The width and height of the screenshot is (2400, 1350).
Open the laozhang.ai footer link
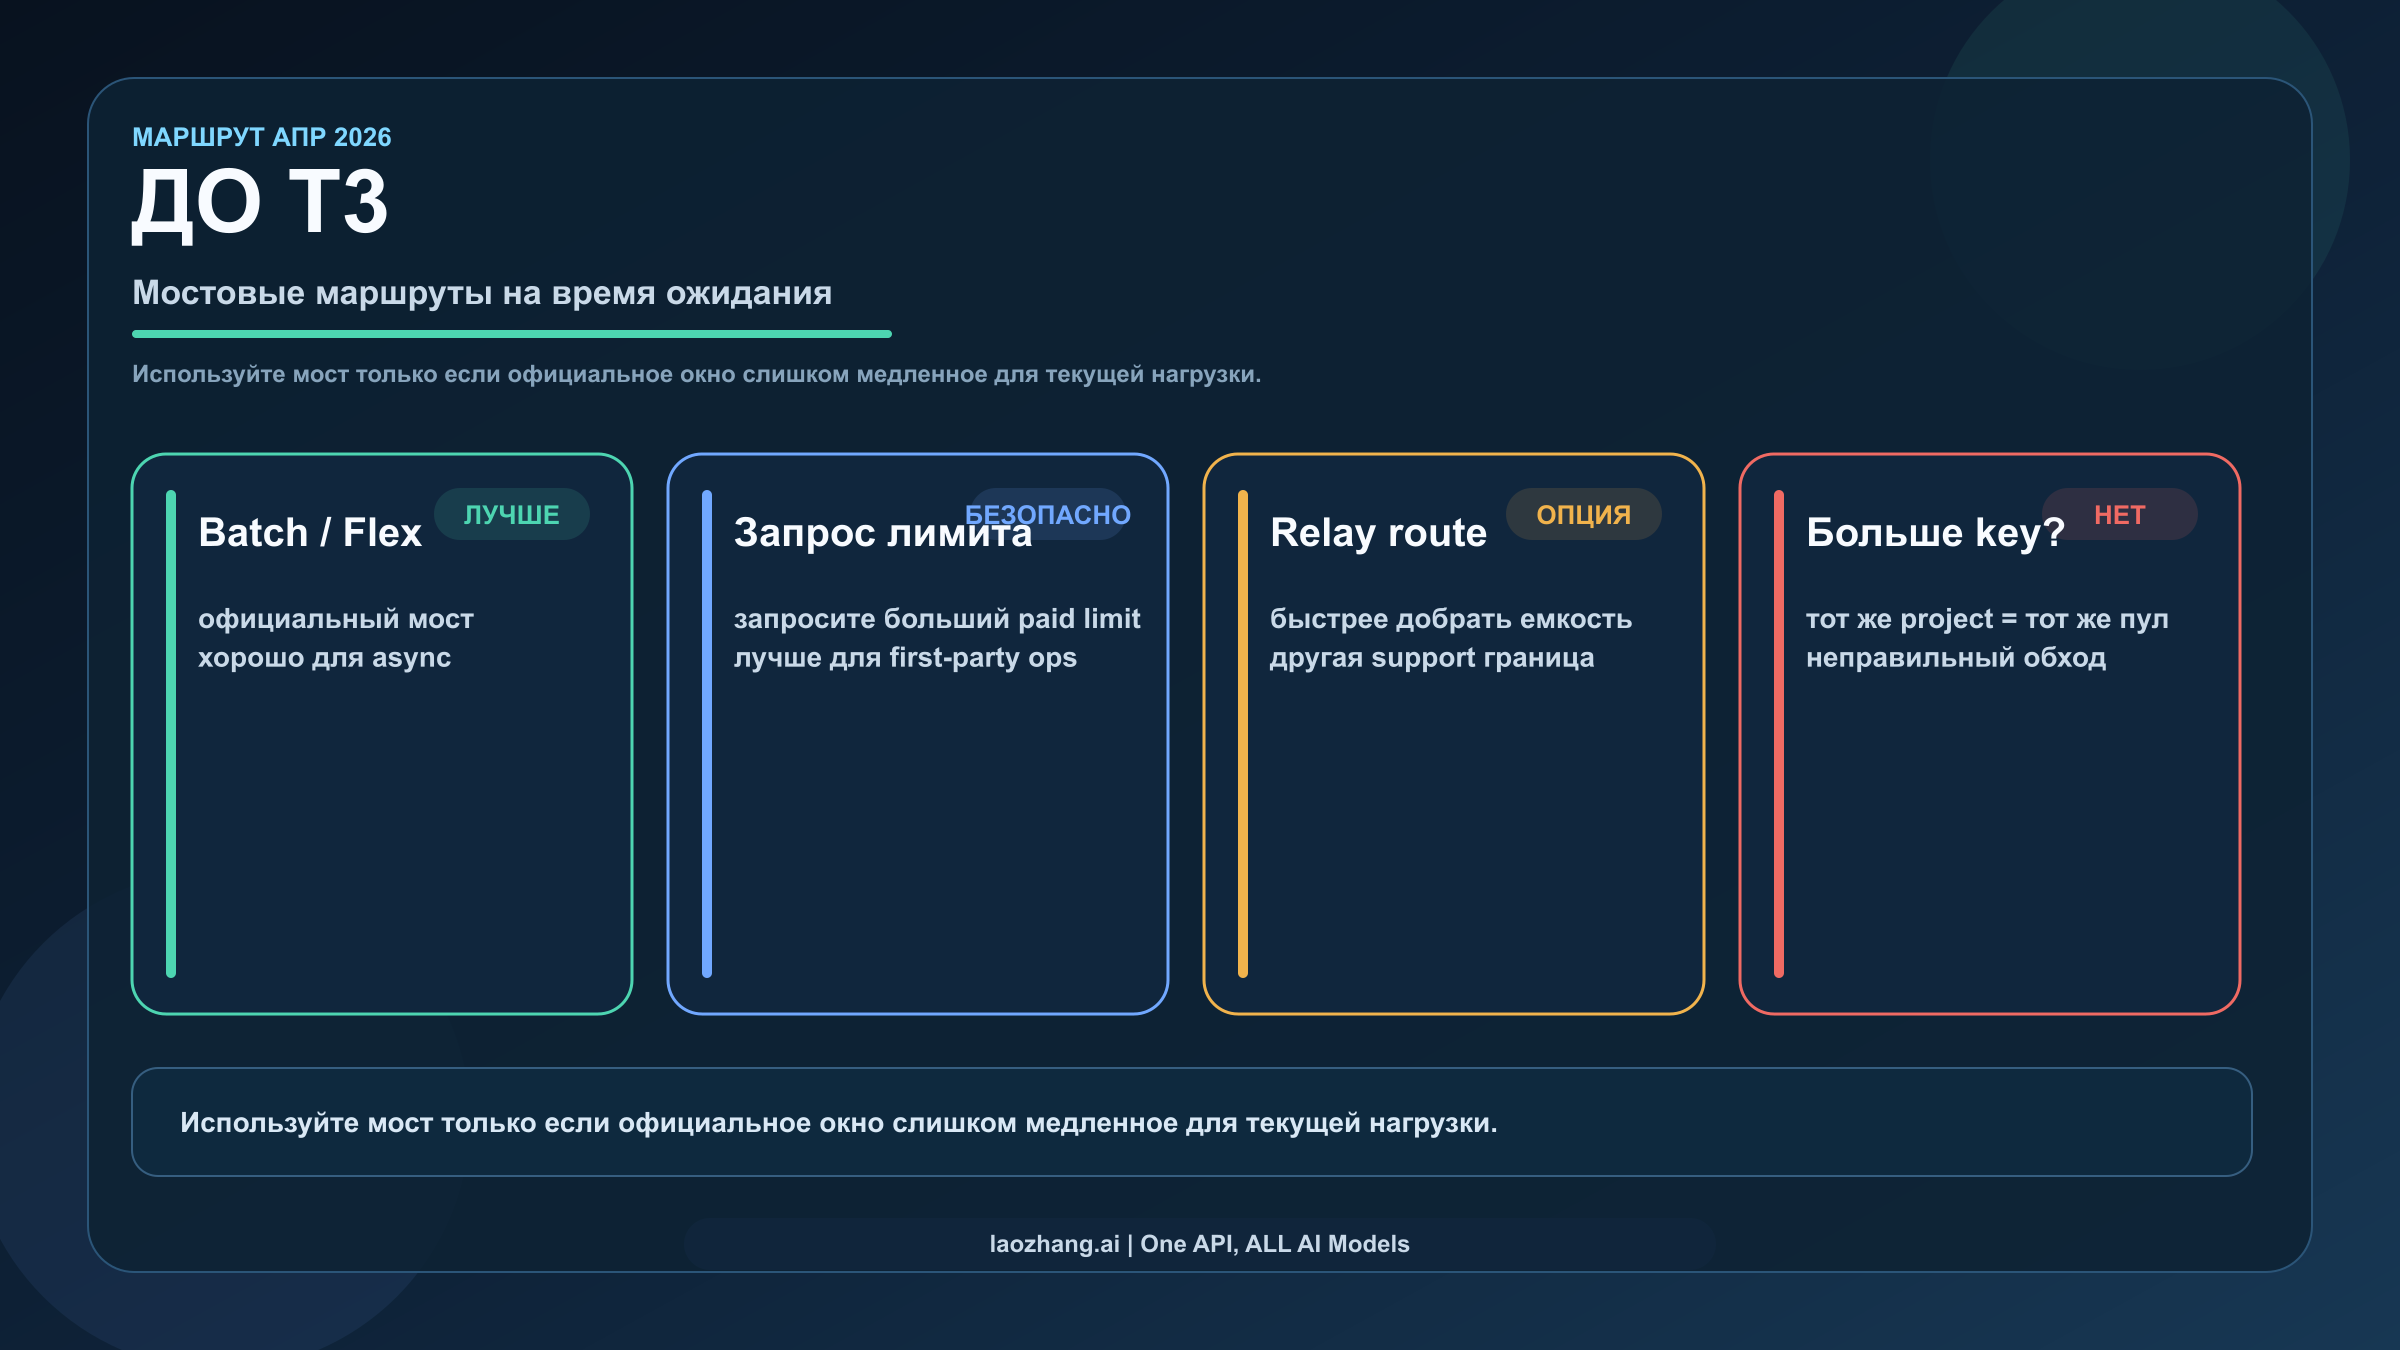pyautogui.click(x=1198, y=1245)
